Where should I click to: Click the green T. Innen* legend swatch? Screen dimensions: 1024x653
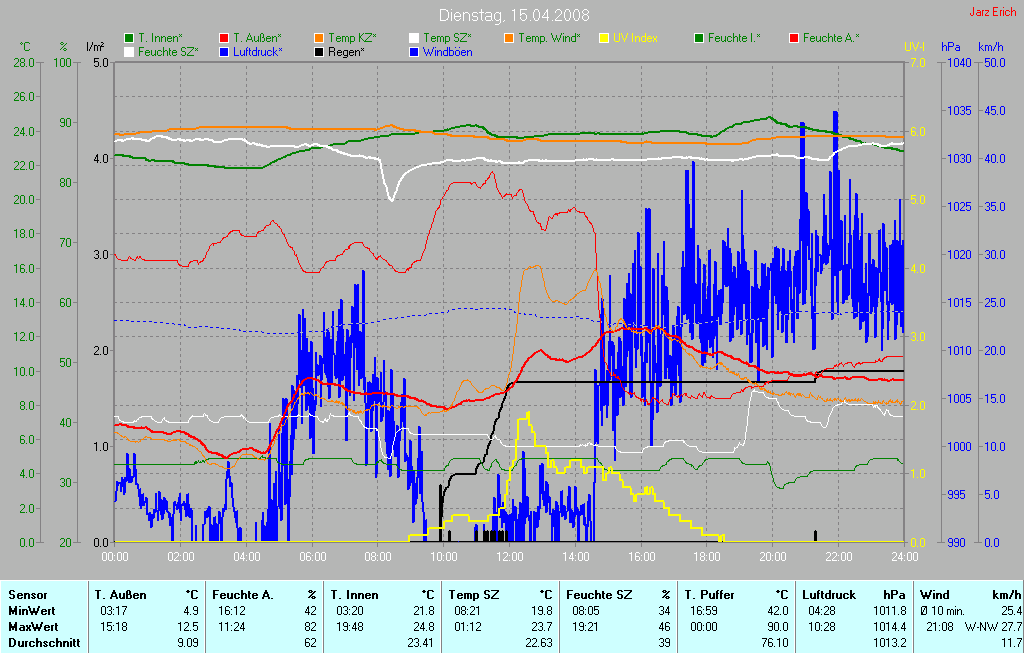[x=129, y=39]
